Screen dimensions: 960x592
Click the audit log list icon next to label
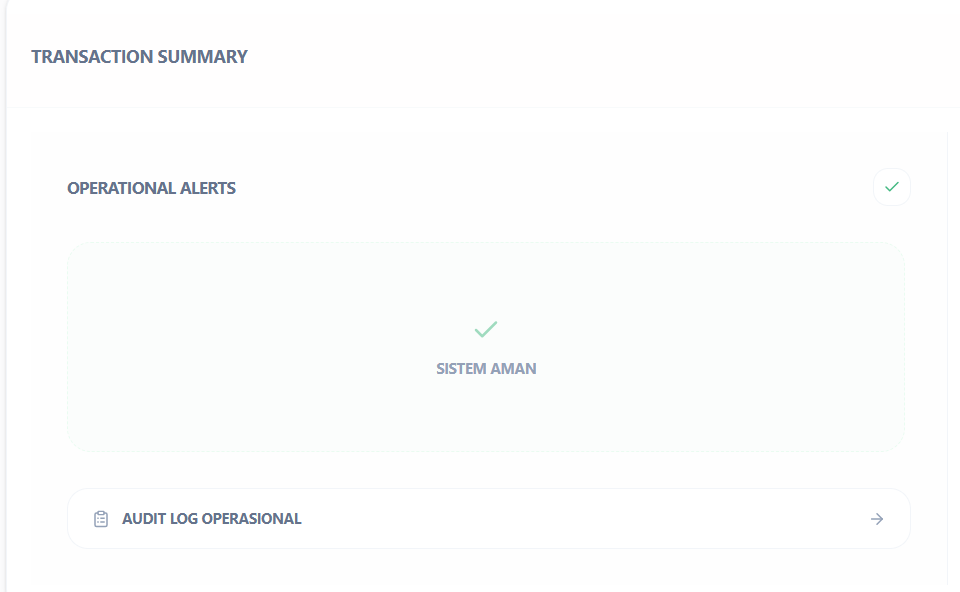[x=100, y=519]
